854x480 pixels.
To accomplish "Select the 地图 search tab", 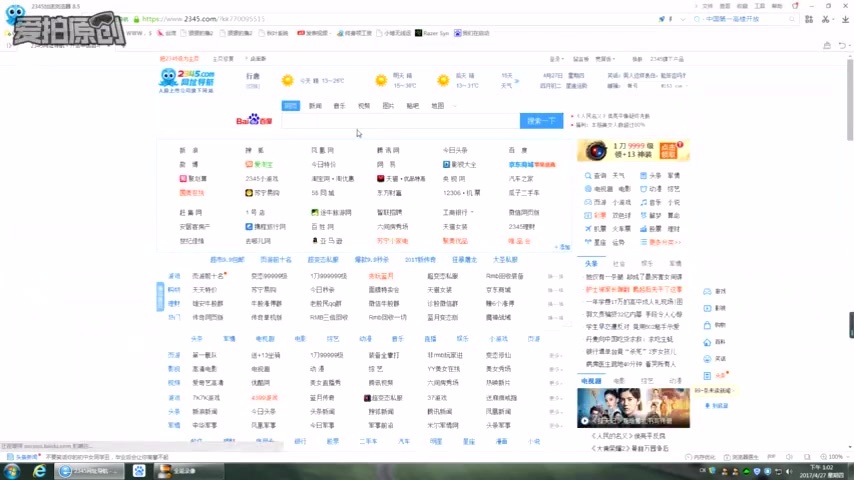I will pos(438,106).
